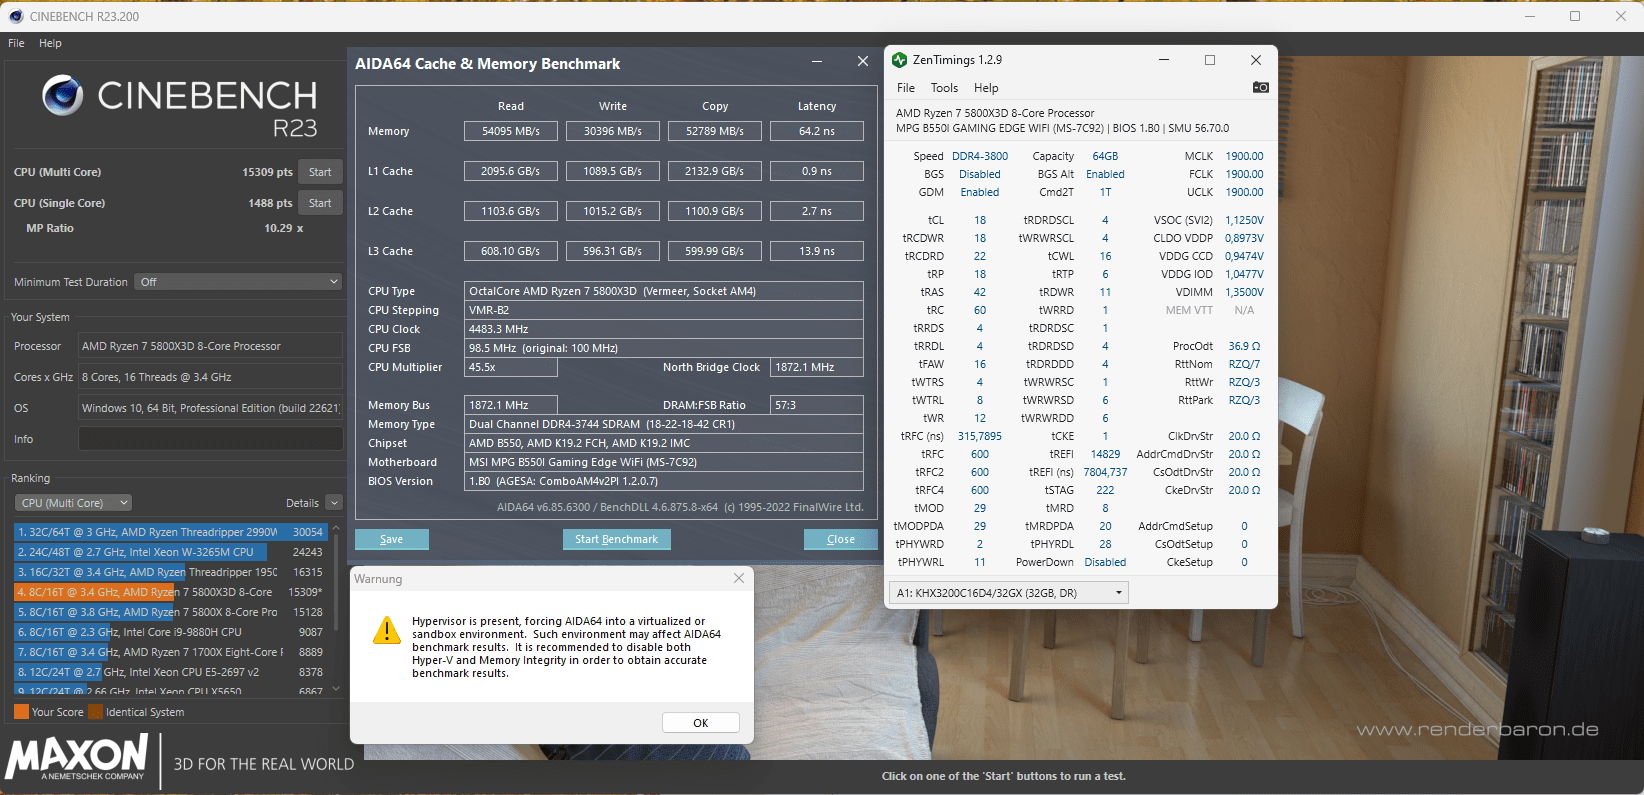
Task: Click the Cinebench logo icon in title bar
Action: (16, 16)
